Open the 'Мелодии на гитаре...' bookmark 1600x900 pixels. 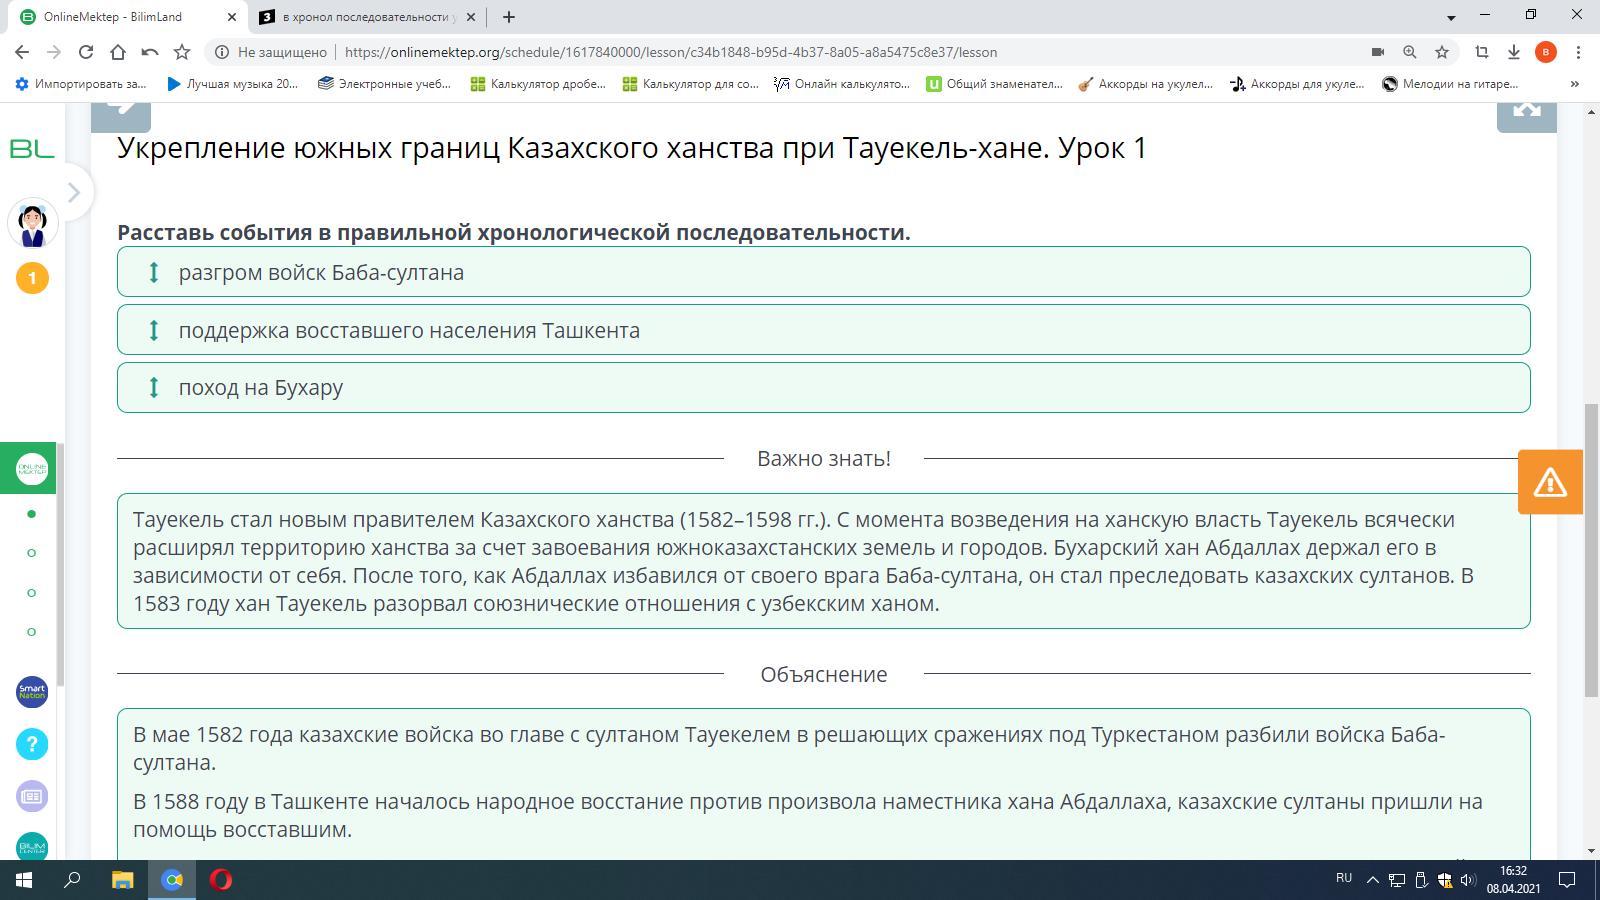pyautogui.click(x=1450, y=84)
